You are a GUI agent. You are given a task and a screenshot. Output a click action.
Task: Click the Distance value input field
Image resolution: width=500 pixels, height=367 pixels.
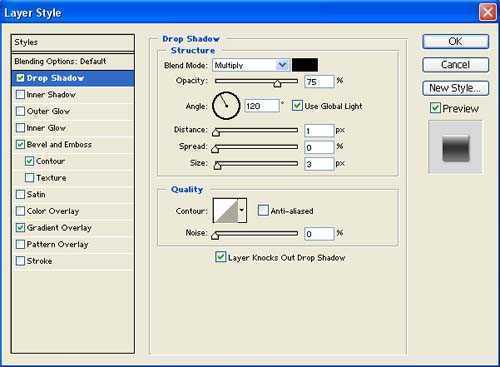319,131
